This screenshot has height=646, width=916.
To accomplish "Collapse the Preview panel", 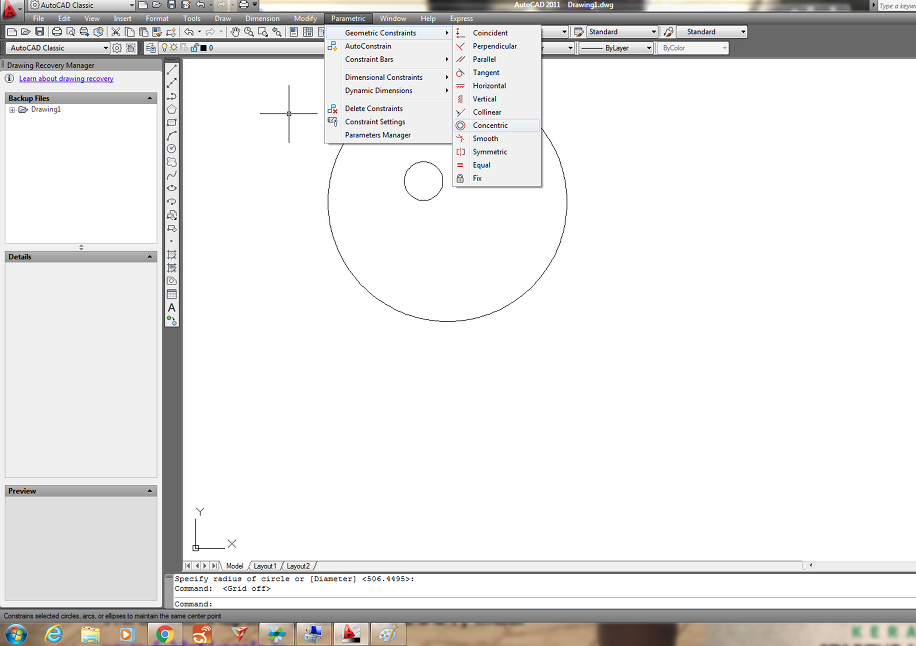I will 150,491.
